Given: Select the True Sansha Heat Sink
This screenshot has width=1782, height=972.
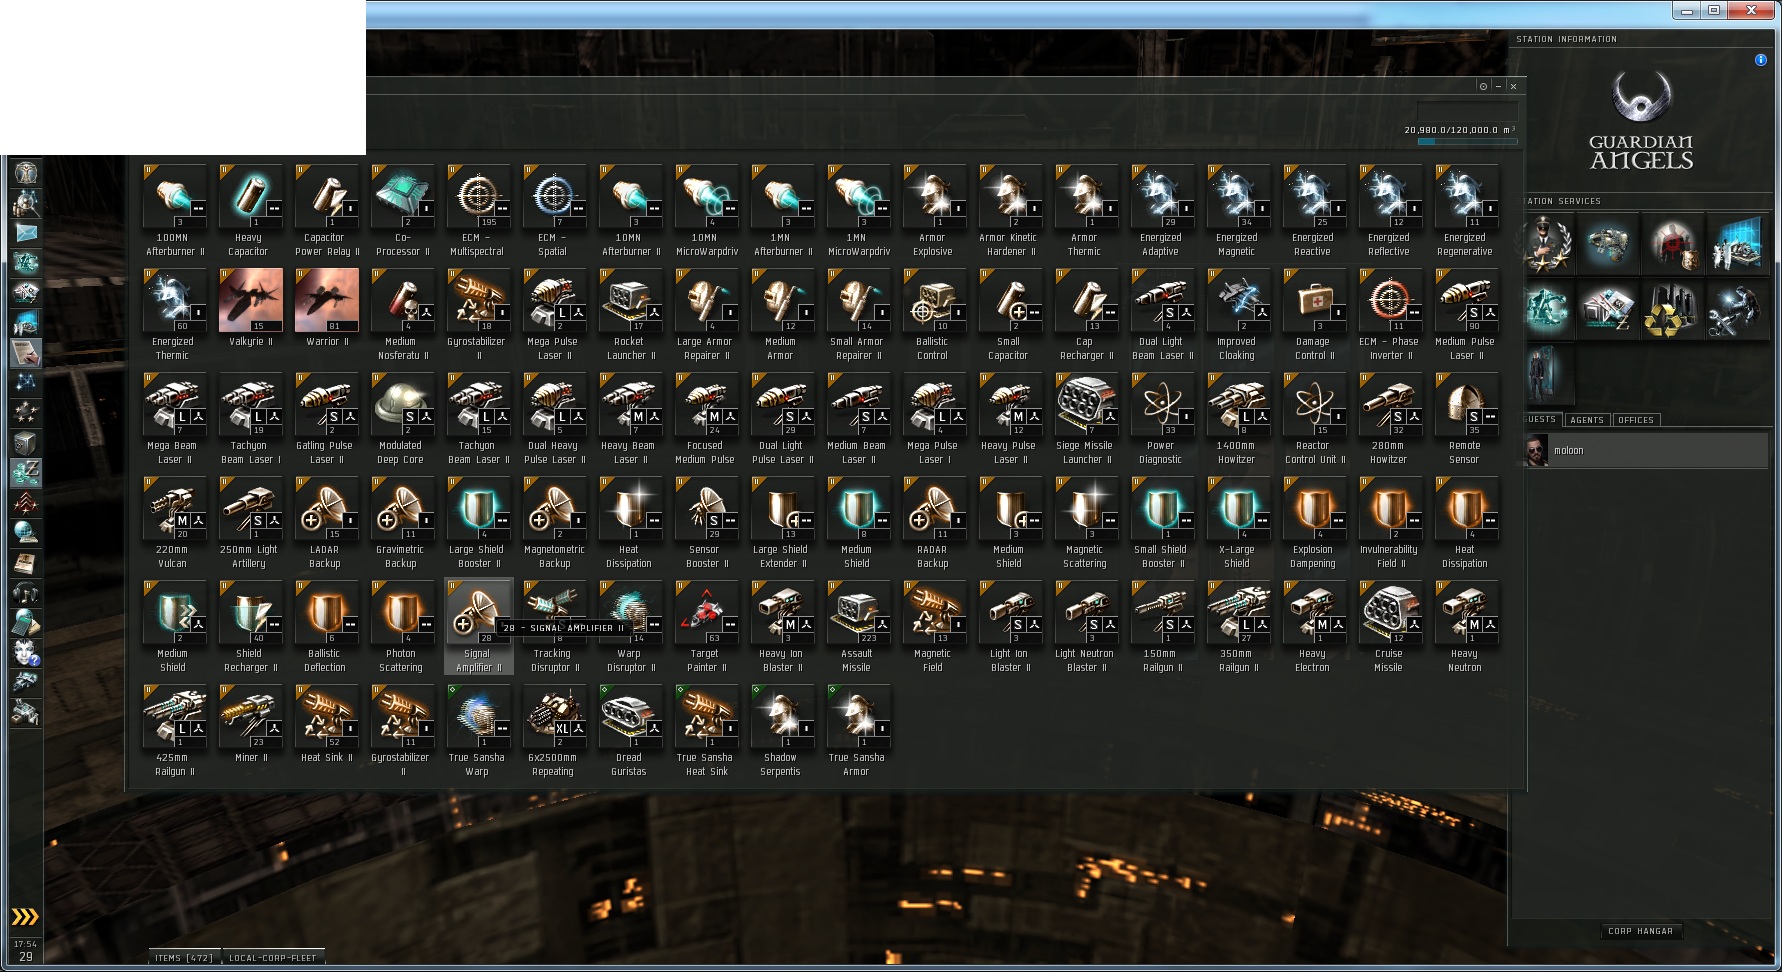Looking at the screenshot, I should [705, 730].
